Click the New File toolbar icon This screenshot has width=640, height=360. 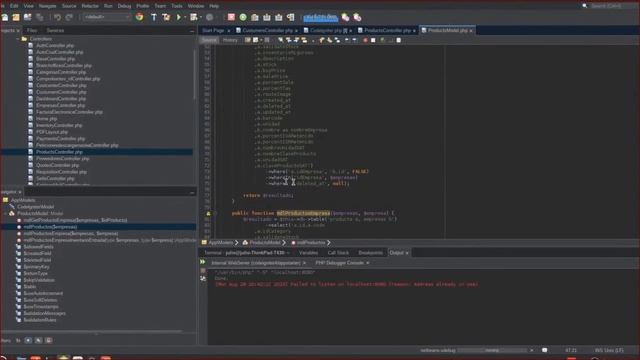point(5,17)
